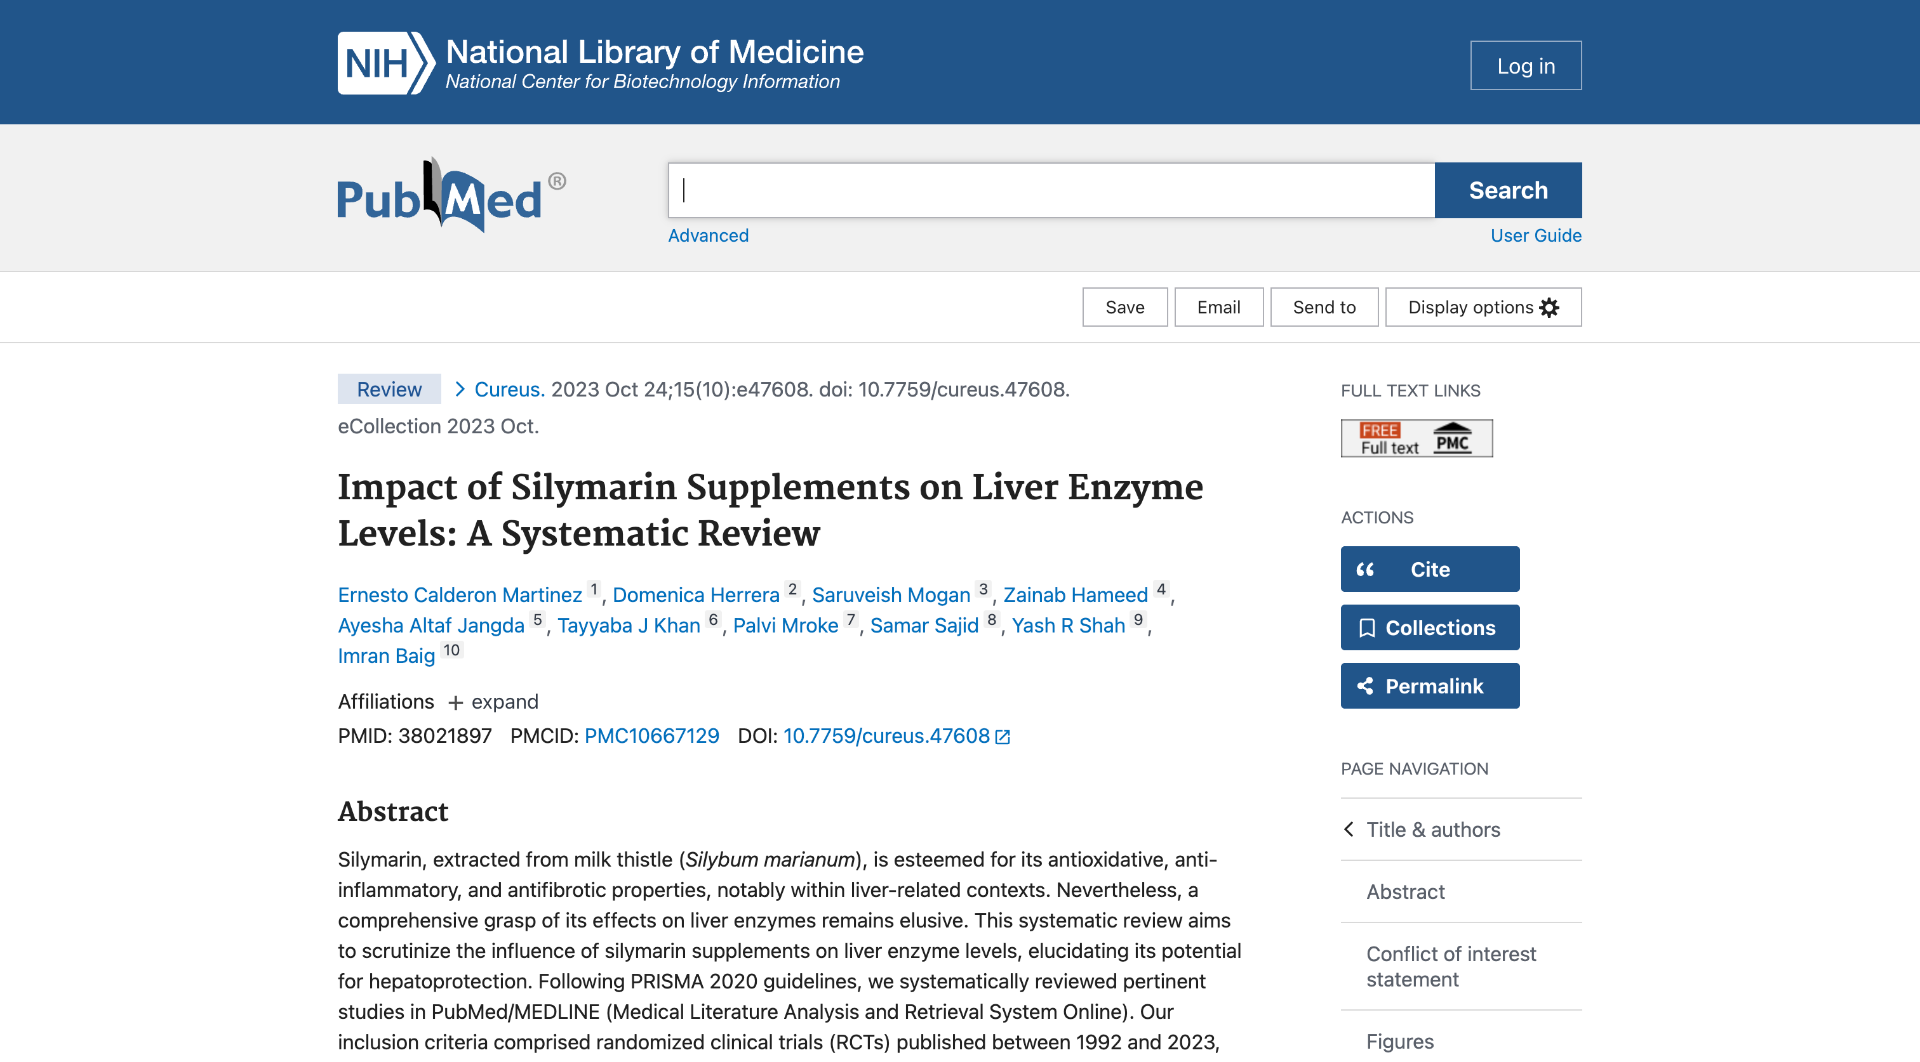Open the free full text PMC badge
Screen dimensions: 1920x1062
1416,438
